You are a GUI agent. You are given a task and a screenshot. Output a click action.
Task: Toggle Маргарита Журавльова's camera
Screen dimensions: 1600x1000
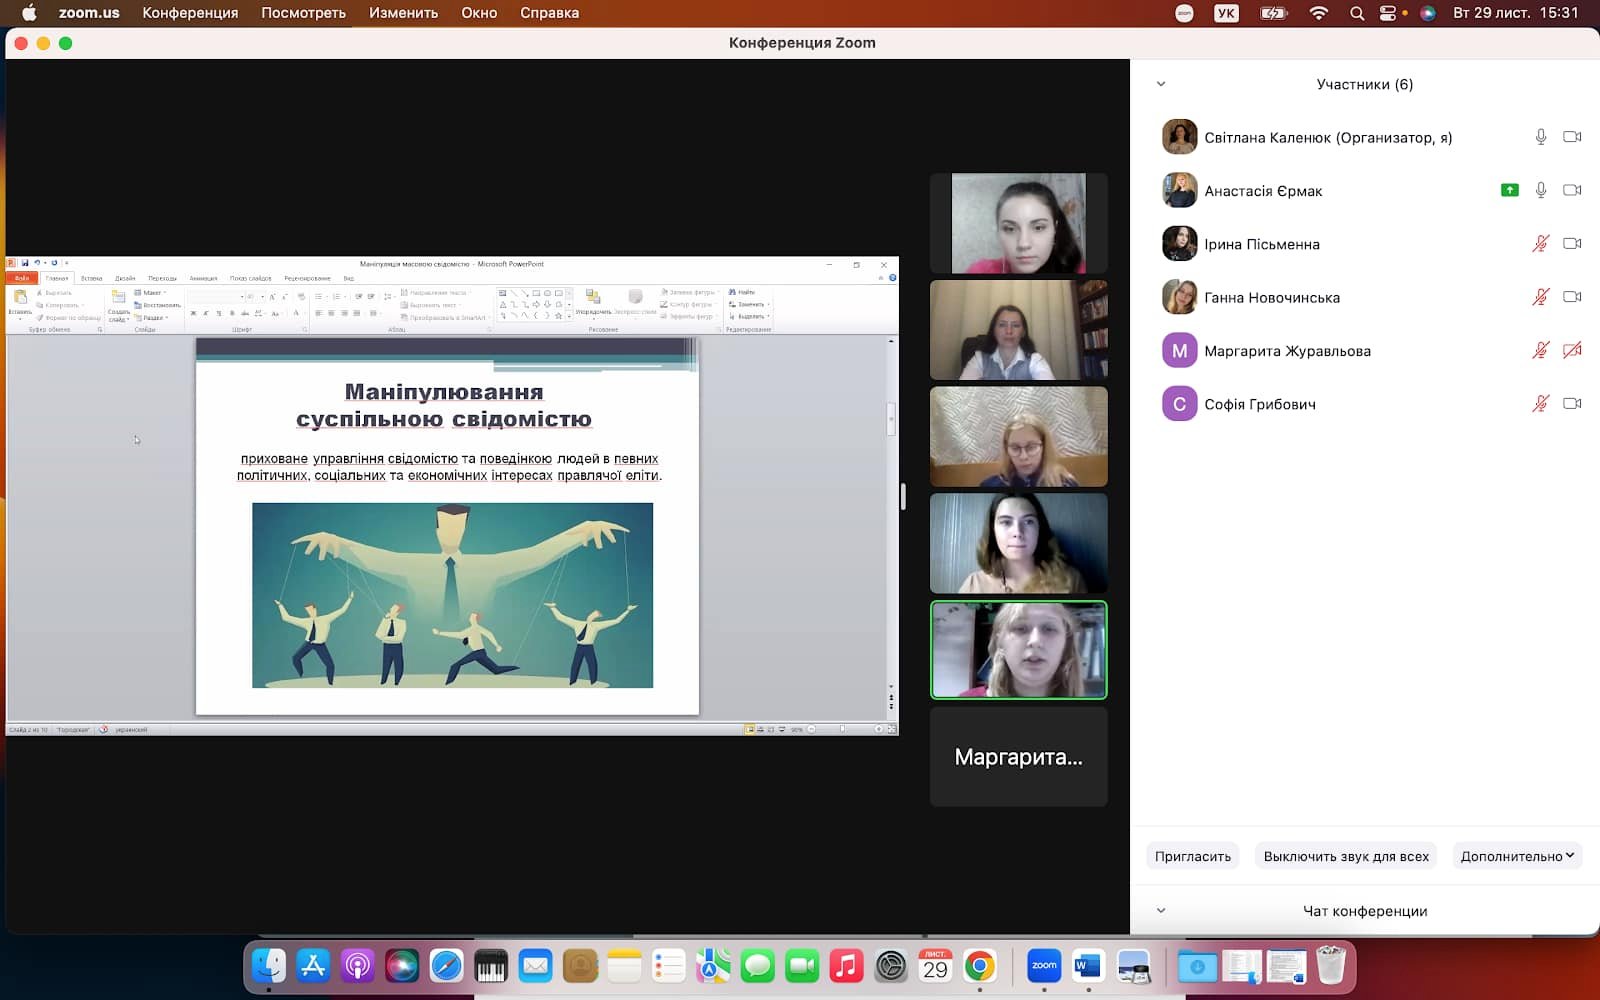coord(1572,350)
